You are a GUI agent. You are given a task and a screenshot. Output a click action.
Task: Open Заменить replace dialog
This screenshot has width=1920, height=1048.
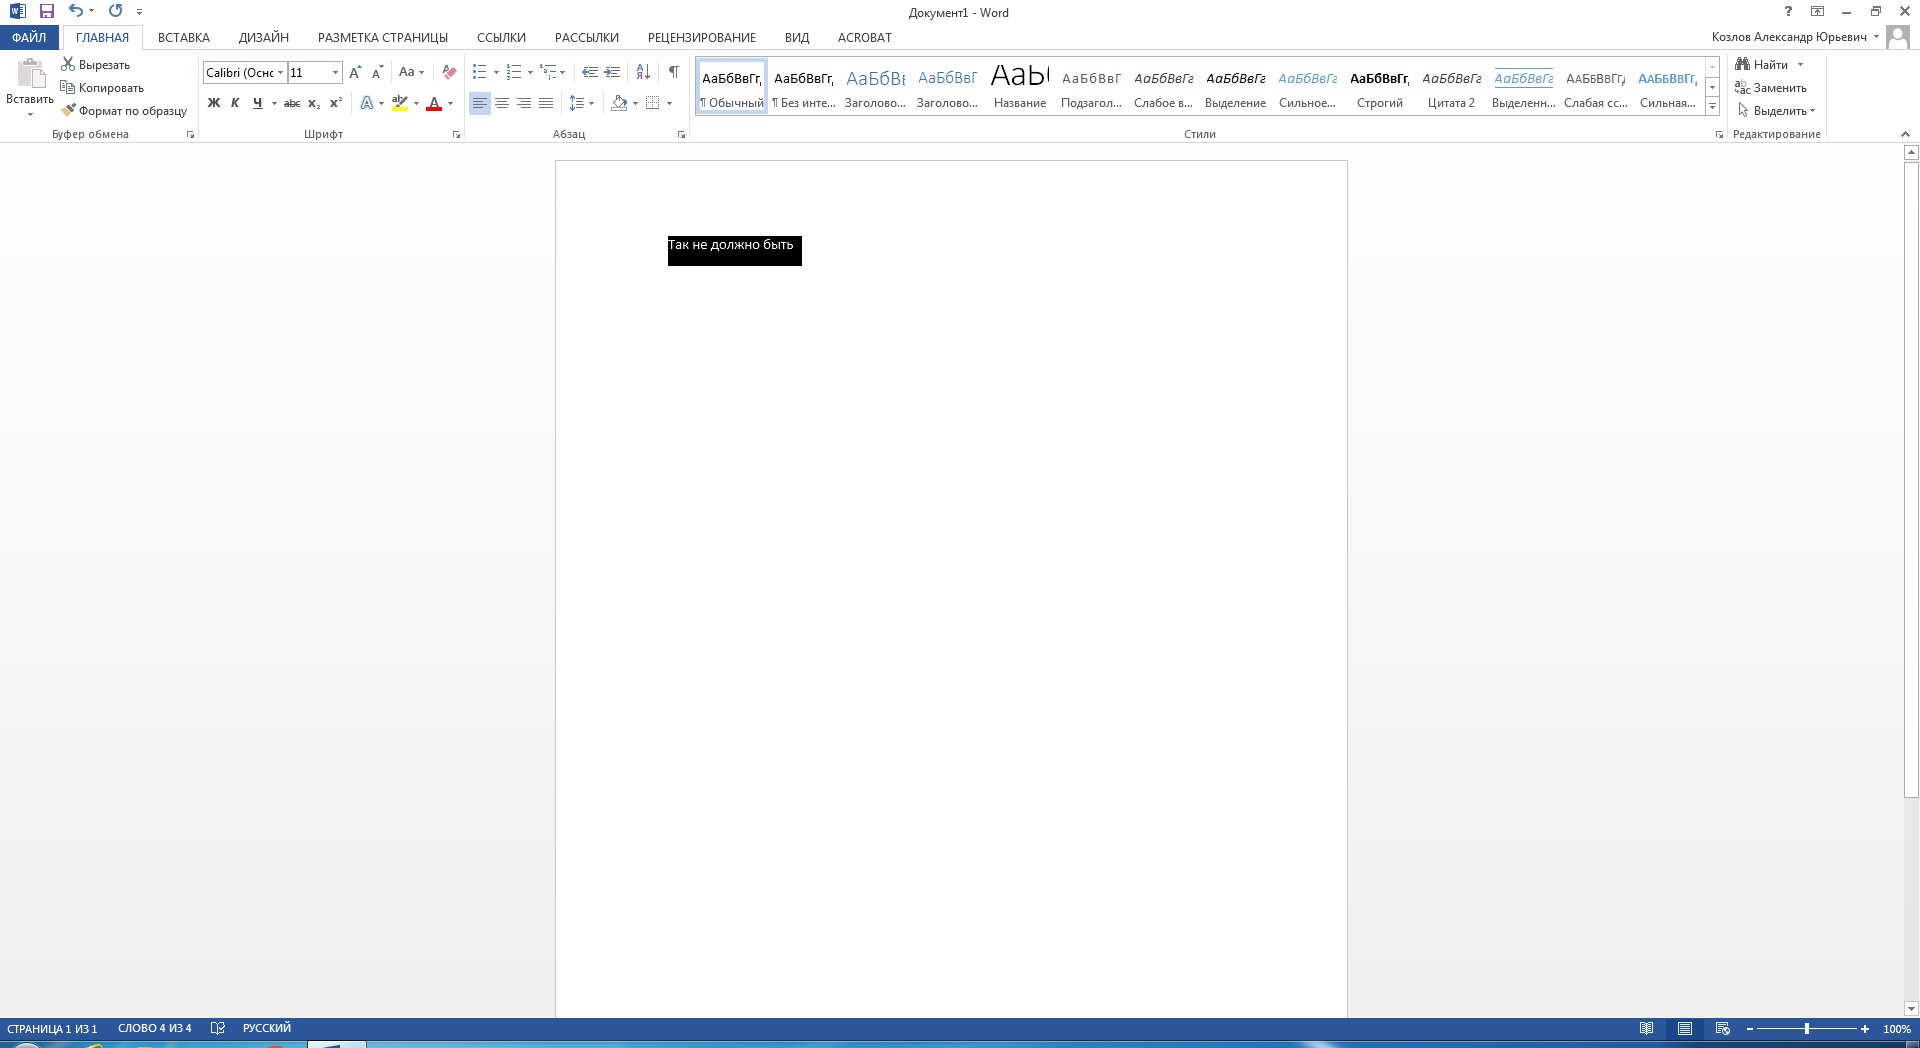pos(1771,88)
